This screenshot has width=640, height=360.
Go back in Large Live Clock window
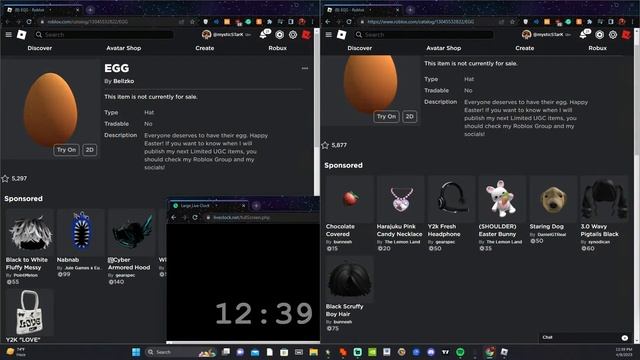pos(173,218)
